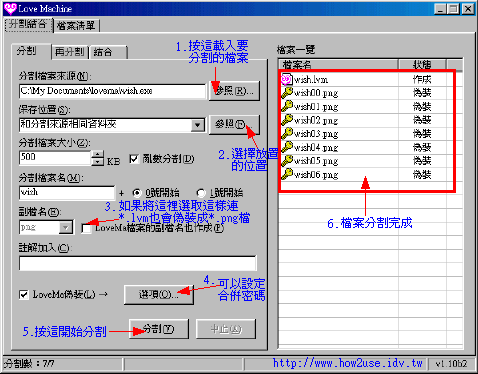This screenshot has height=374, width=478.
Task: Toggle the 亂數分割 random split checkbox
Action: (133, 159)
